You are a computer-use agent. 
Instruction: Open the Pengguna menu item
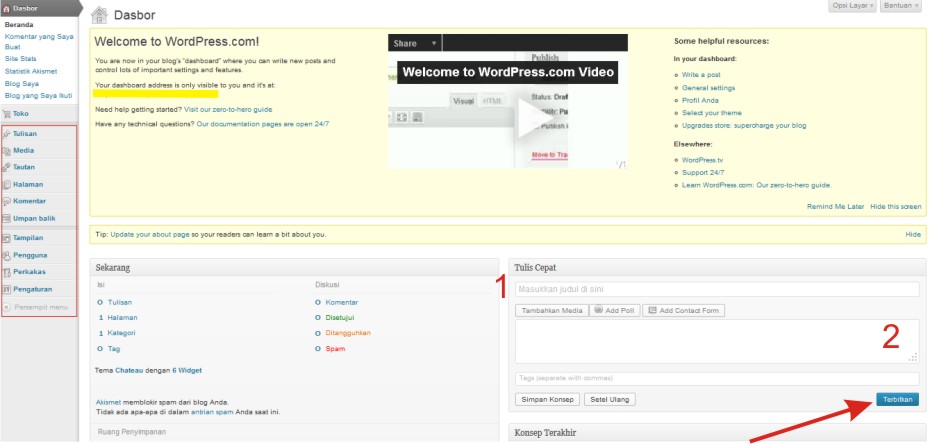tap(30, 255)
